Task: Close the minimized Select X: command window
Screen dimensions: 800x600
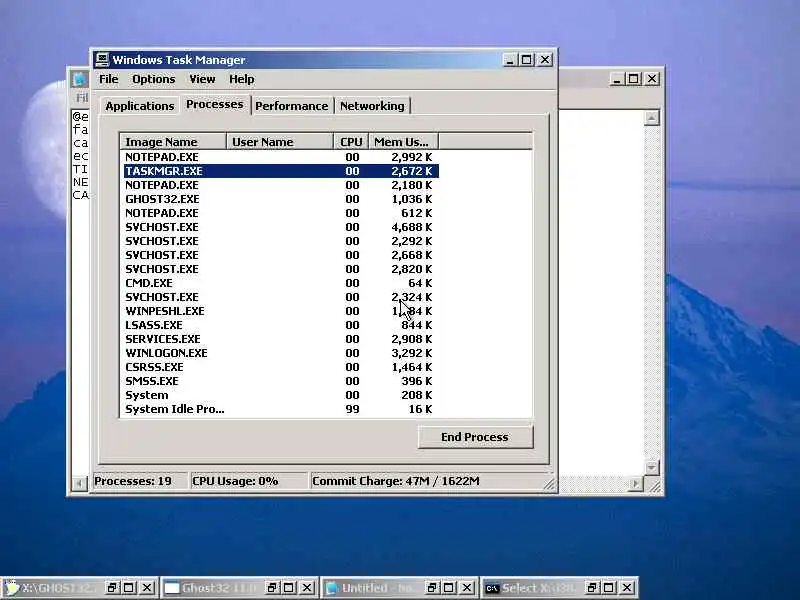Action: [x=627, y=588]
